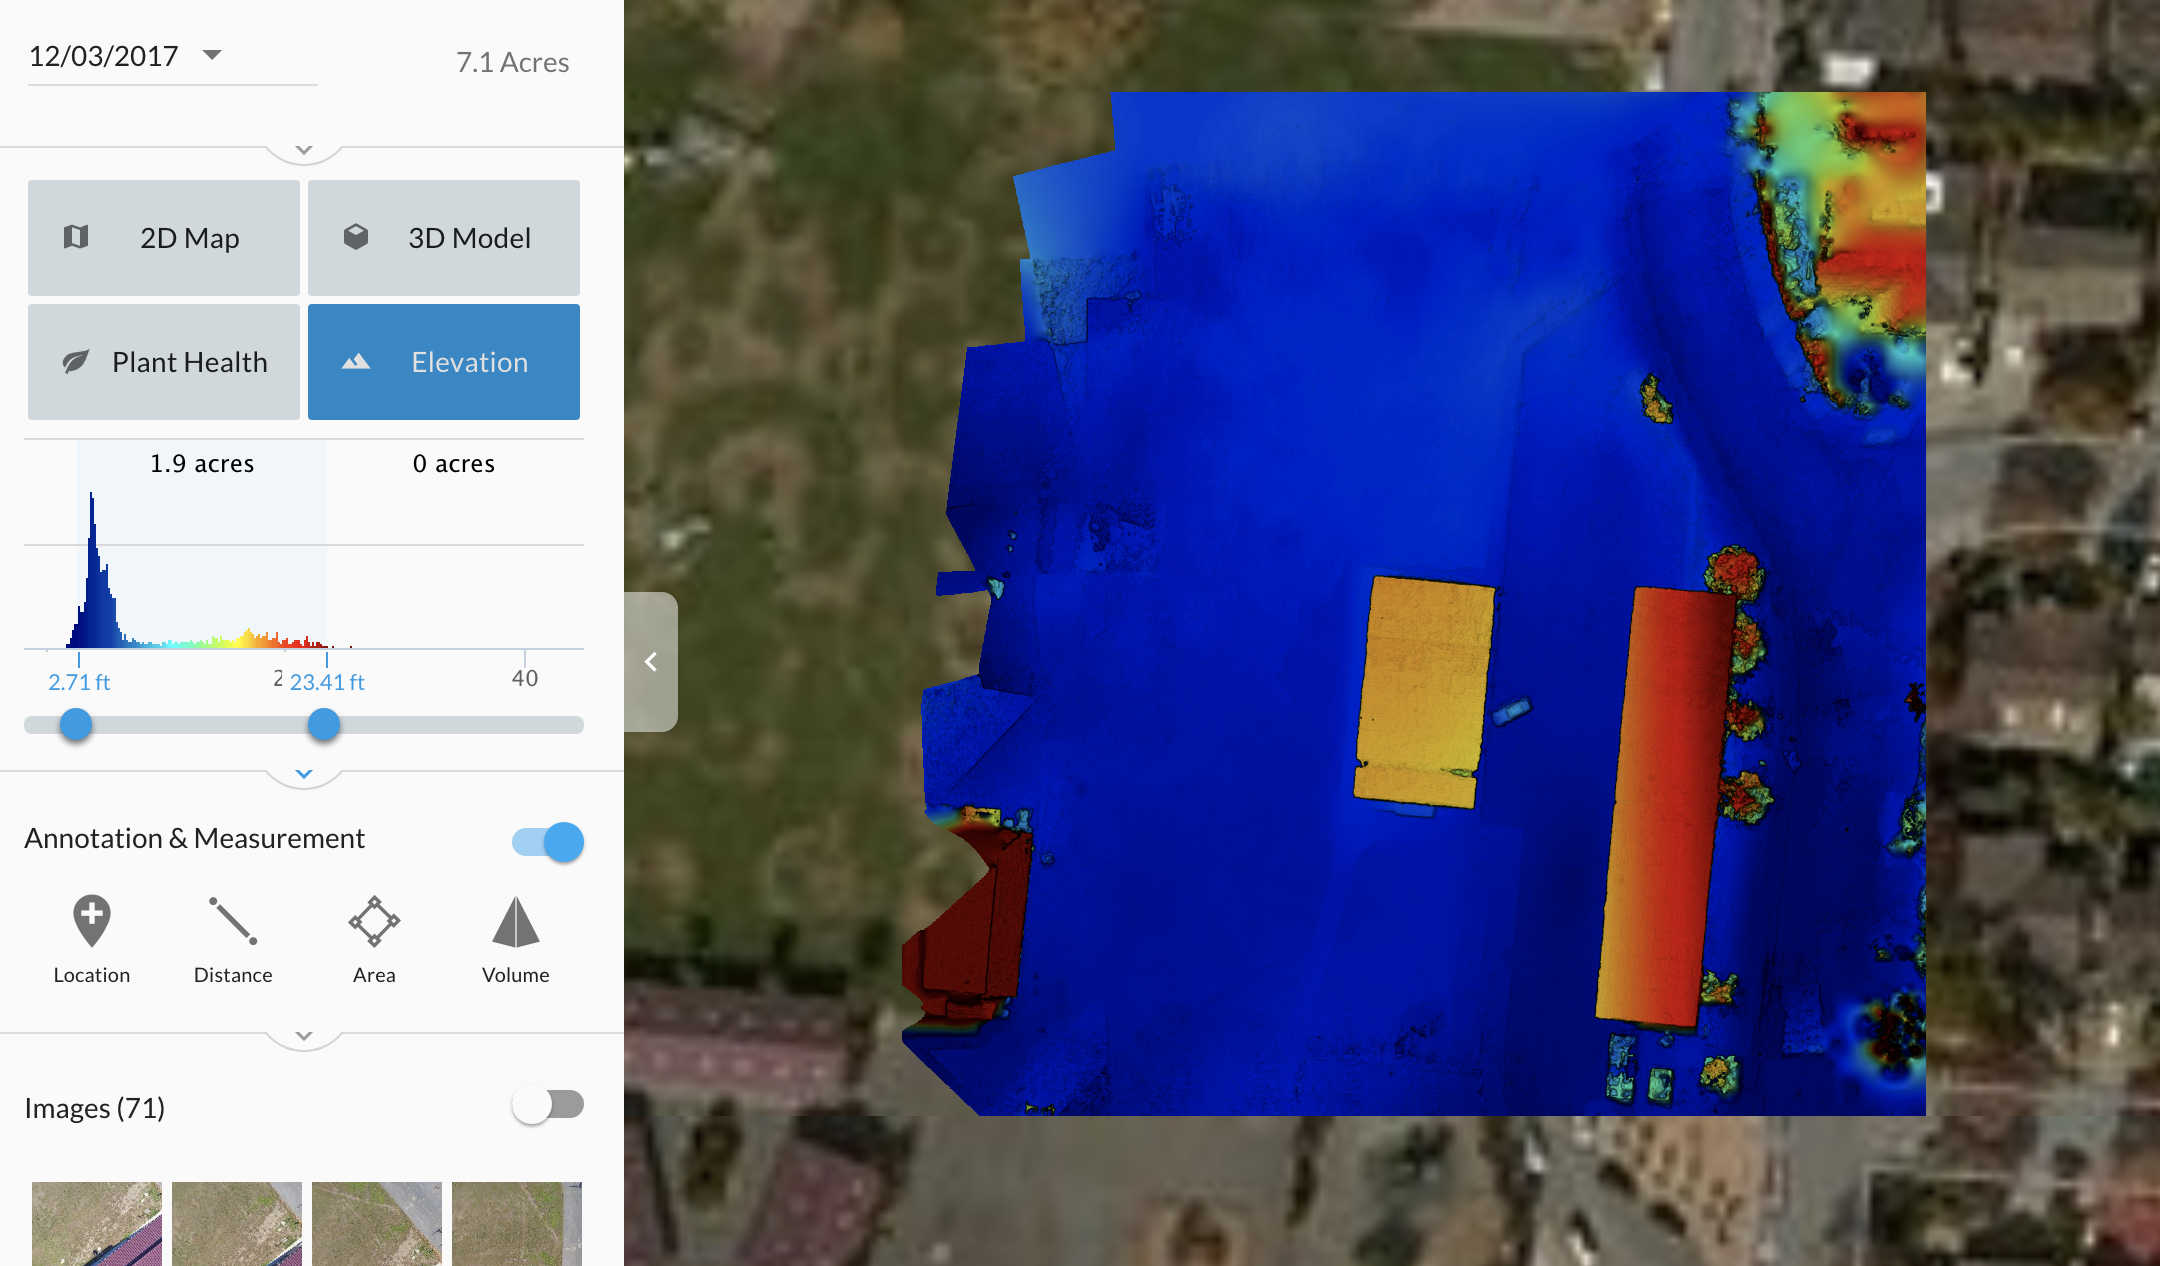Collapse the blue chevron under the elevation slider
Viewport: 2160px width, 1266px height.
pos(304,774)
